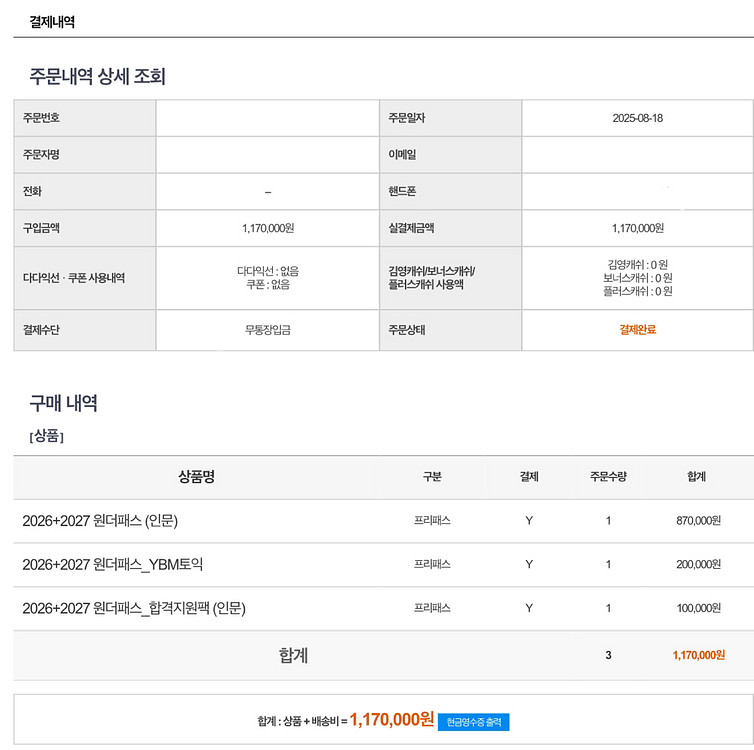754x750 pixels.
Task: Open the 2026+2027 원더패스 (인문) product
Action: click(100, 521)
